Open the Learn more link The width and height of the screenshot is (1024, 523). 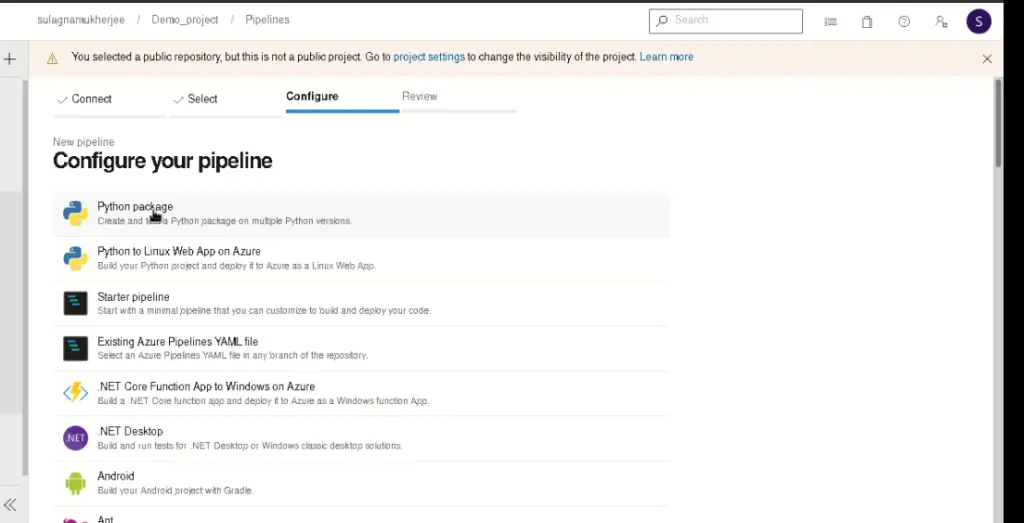coord(666,57)
